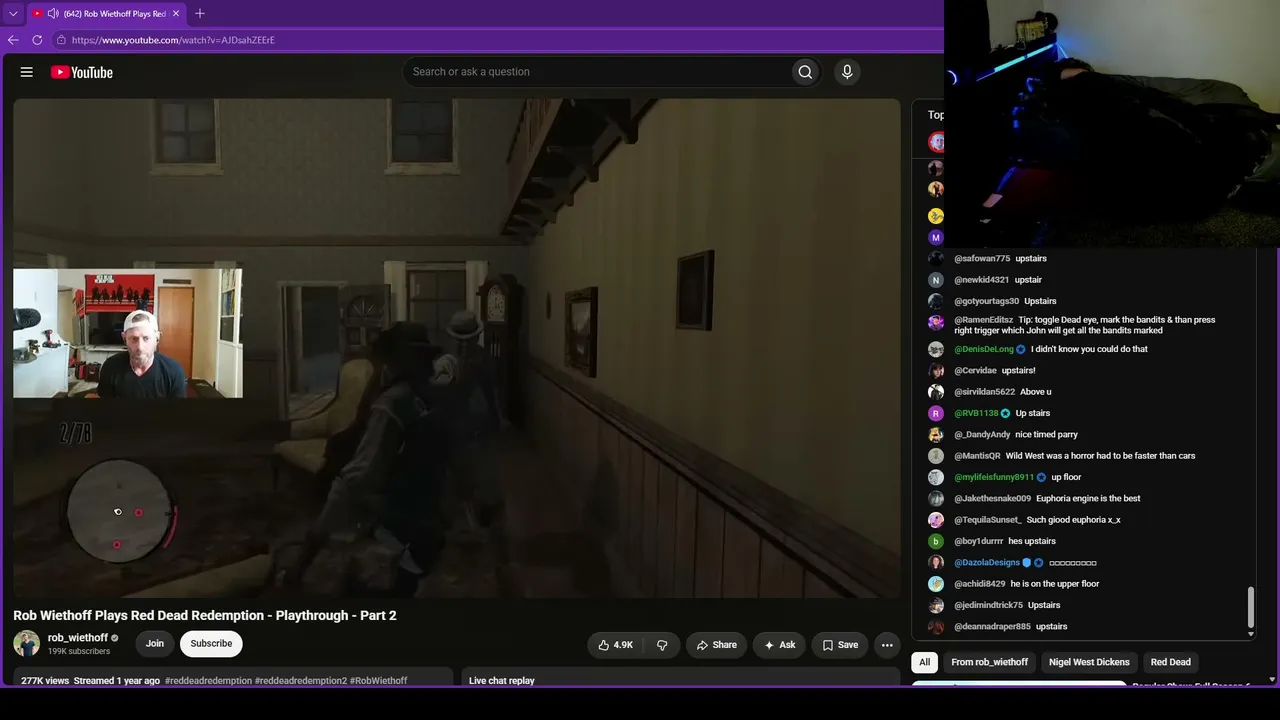Open @Jakethesnake009 chat avatar
The image size is (1280, 720).
(x=936, y=499)
